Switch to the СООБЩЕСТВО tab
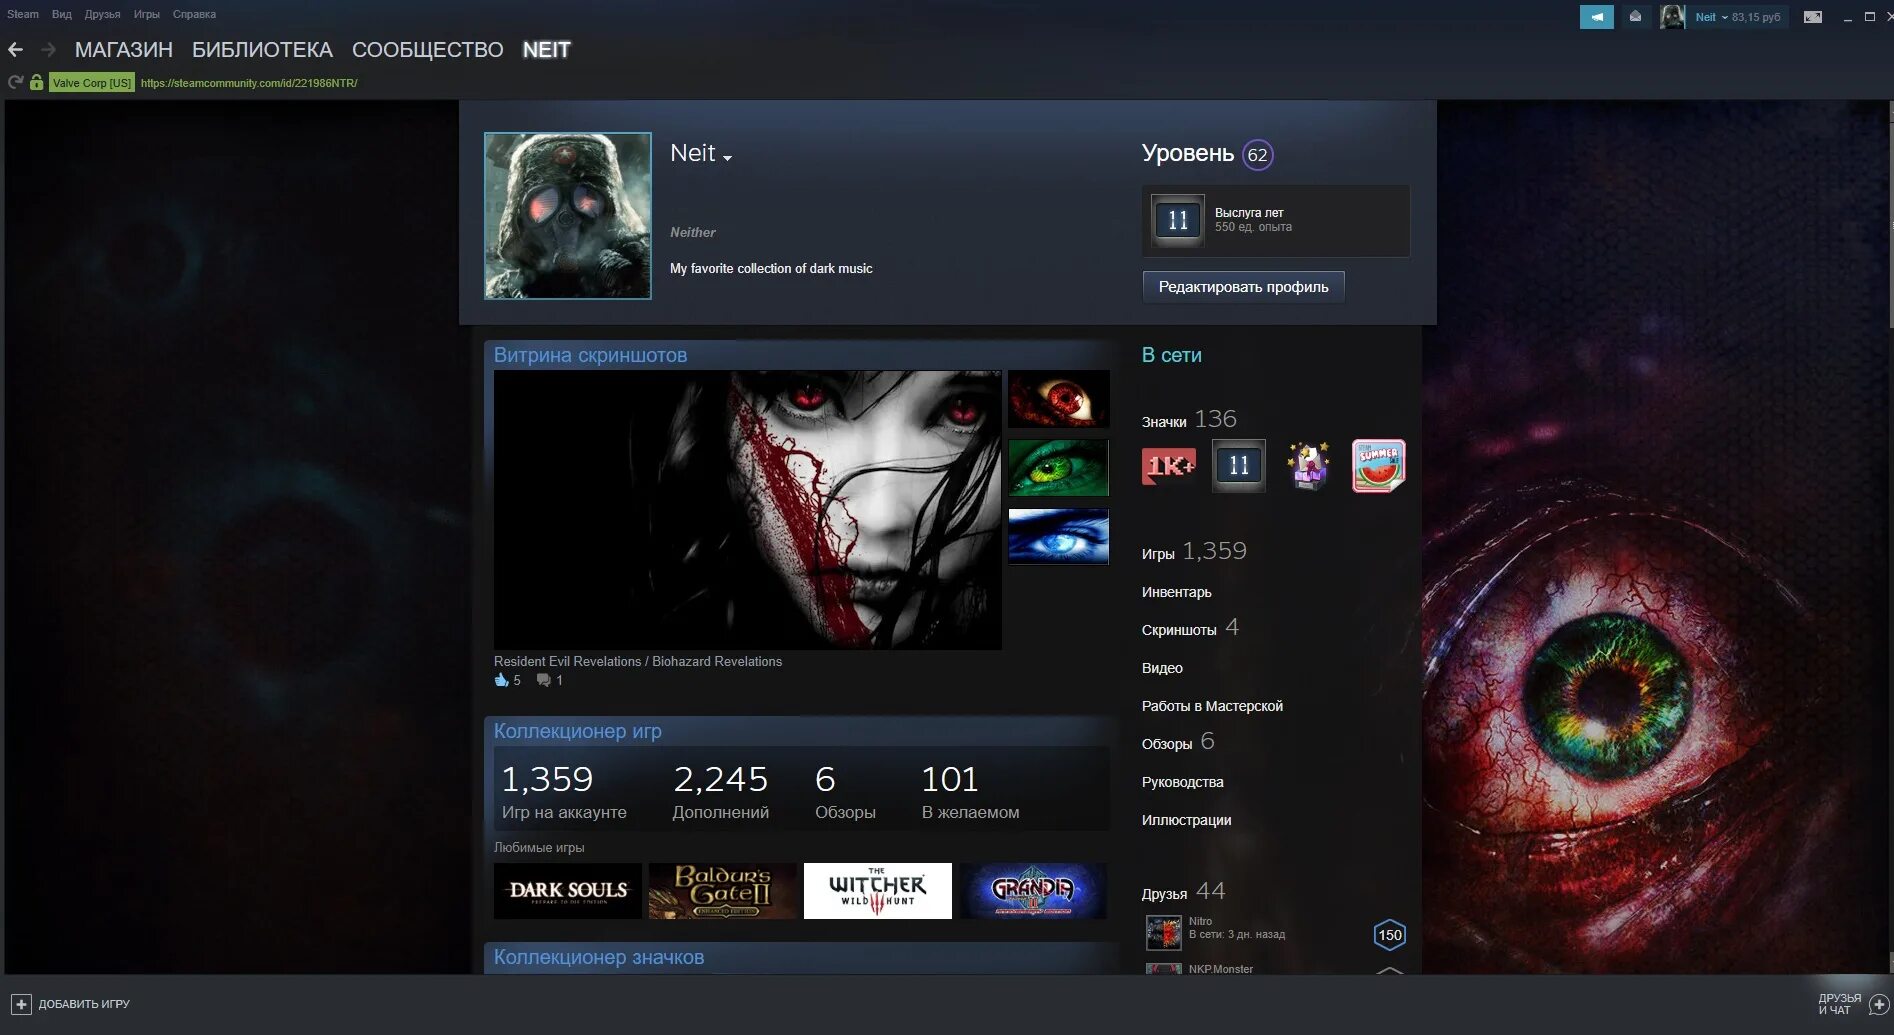The image size is (1894, 1035). 428,50
